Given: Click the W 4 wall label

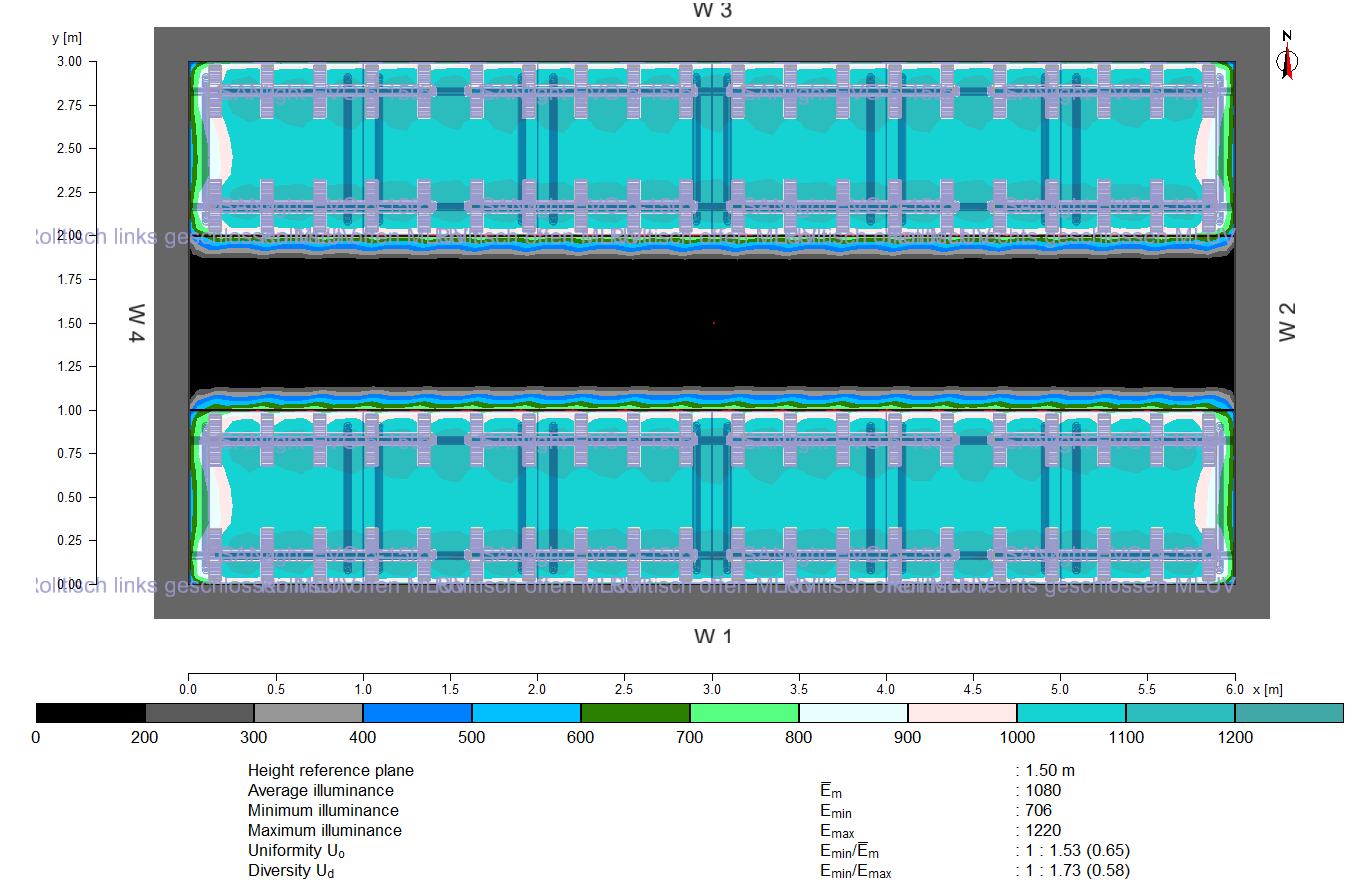Looking at the screenshot, I should click(137, 323).
